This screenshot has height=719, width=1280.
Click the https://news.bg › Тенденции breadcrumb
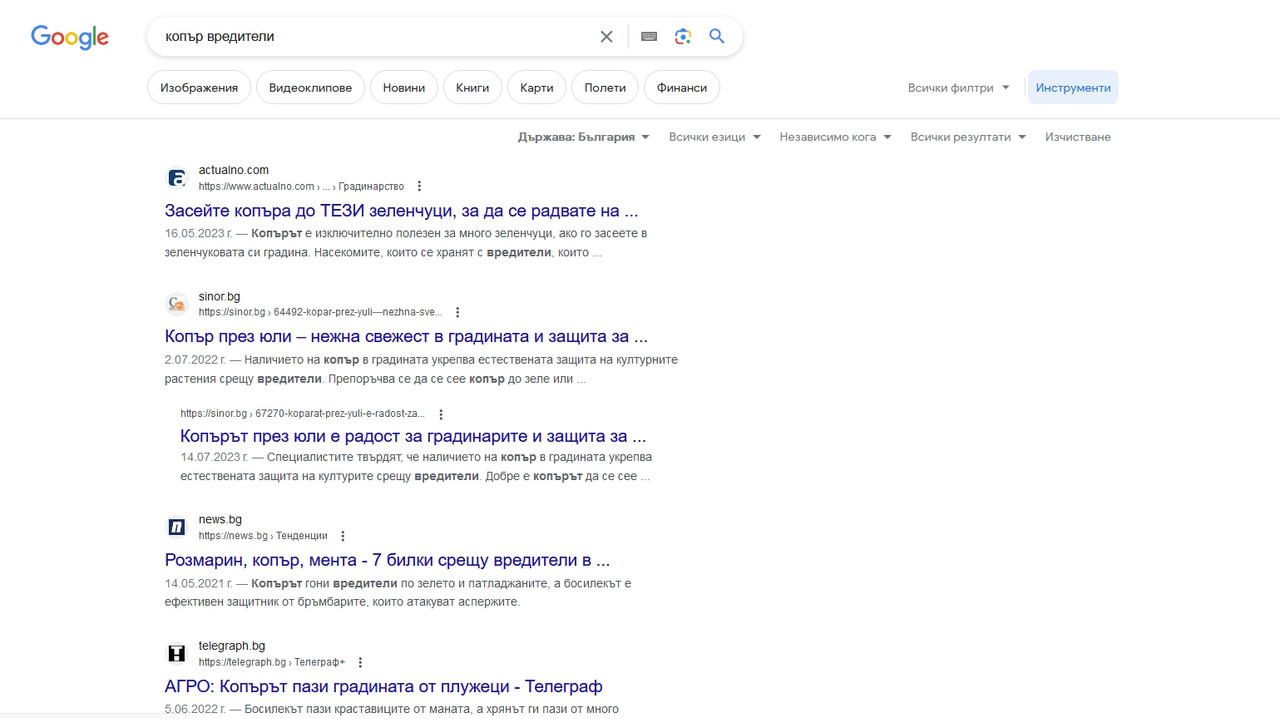pos(263,536)
